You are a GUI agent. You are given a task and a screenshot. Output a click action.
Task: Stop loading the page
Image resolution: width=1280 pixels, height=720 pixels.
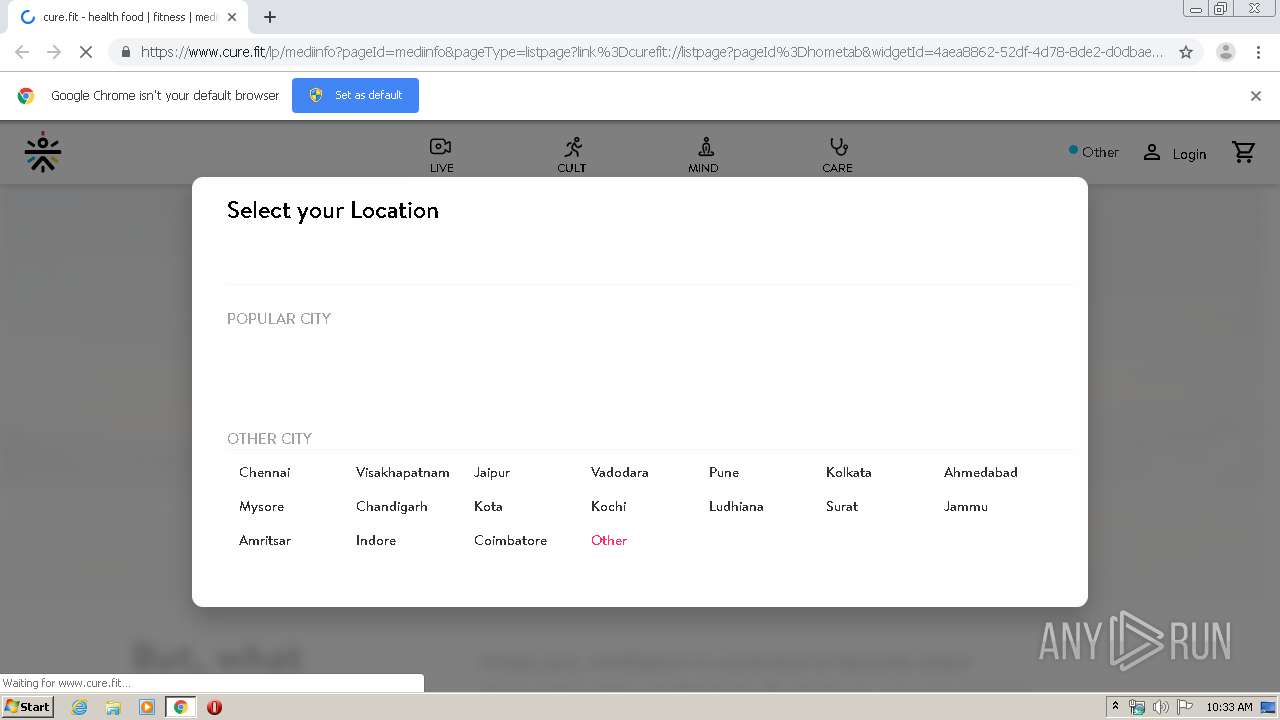(86, 52)
